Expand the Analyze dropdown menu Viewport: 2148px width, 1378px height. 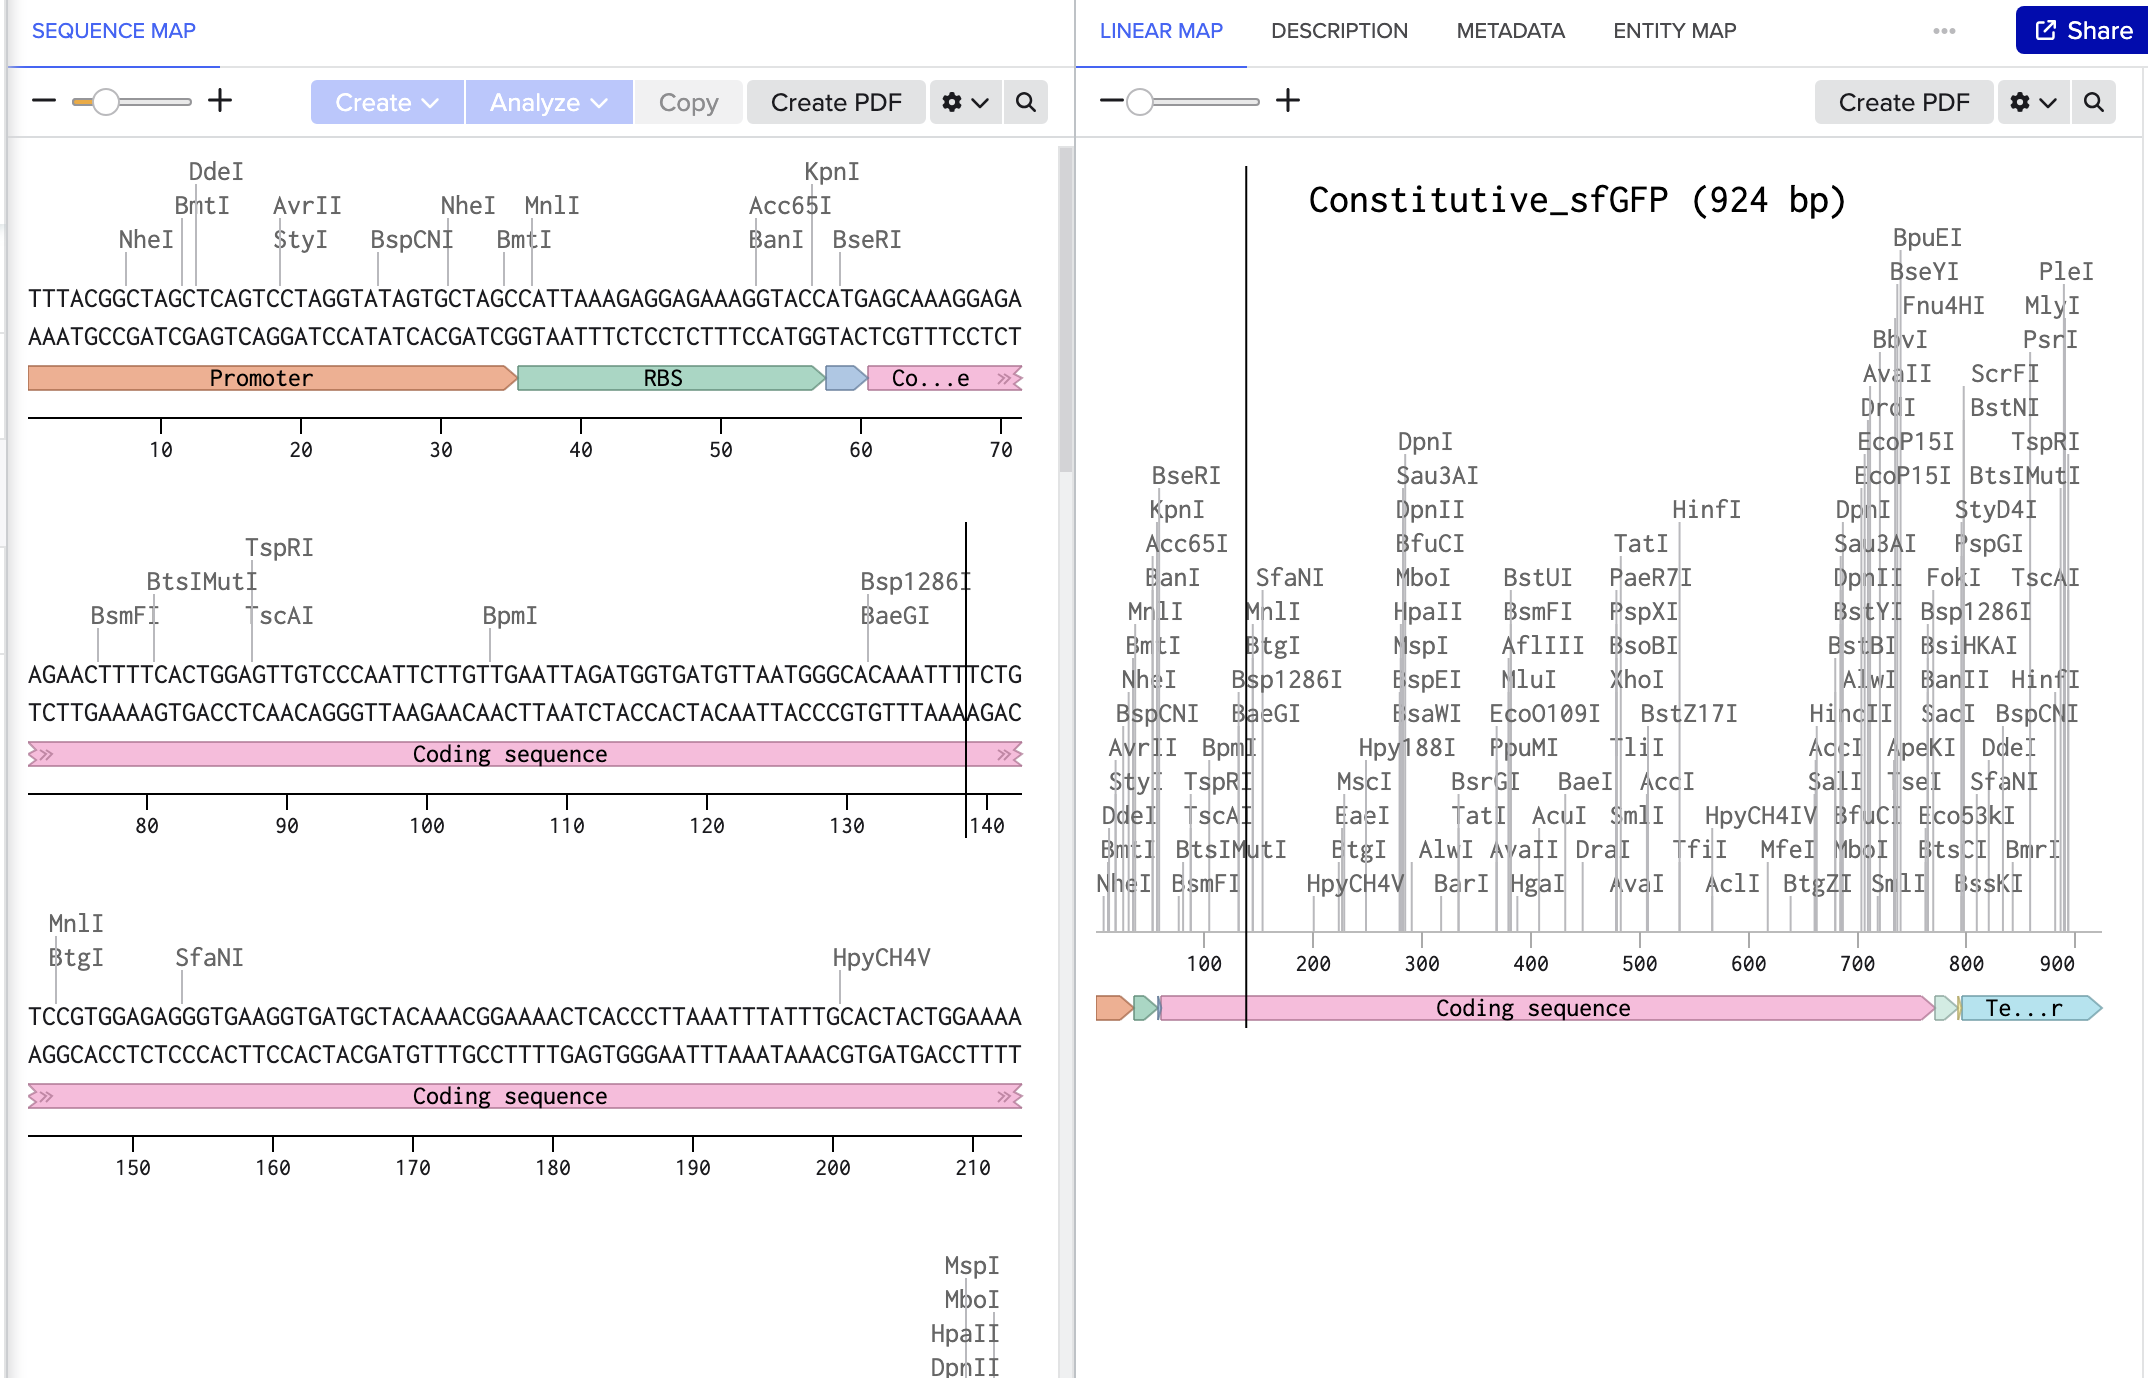(548, 102)
